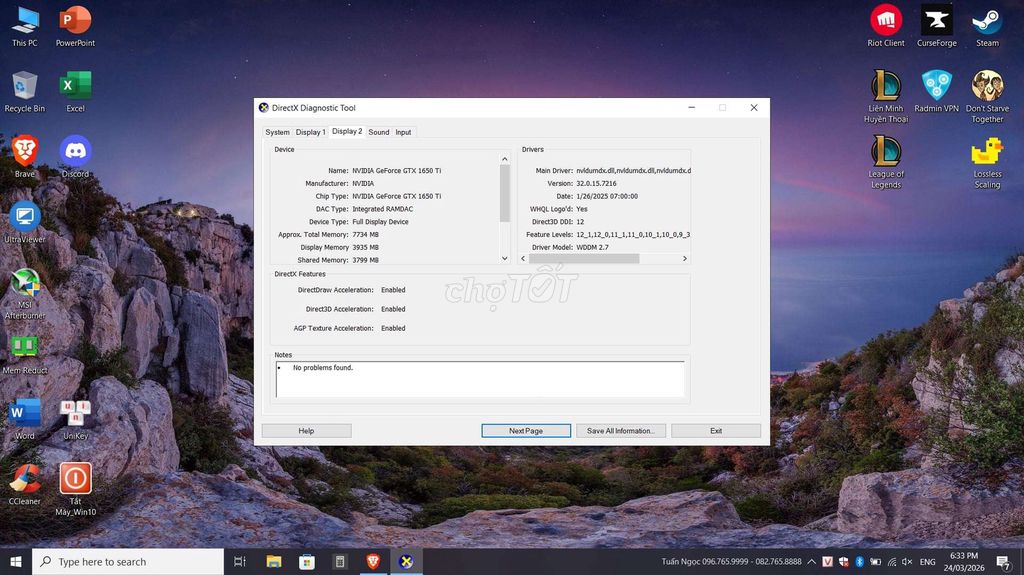The width and height of the screenshot is (1024, 575).
Task: Click the Tuấn Ngọc toolbar text
Action: coord(731,561)
